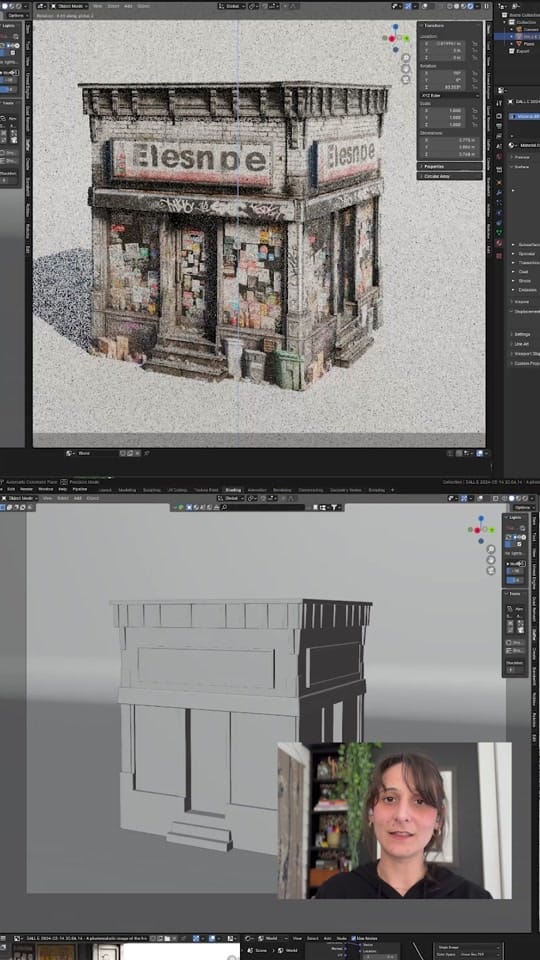This screenshot has height=960, width=540.
Task: Open the Texture properties checker tab
Action: [x=499, y=256]
